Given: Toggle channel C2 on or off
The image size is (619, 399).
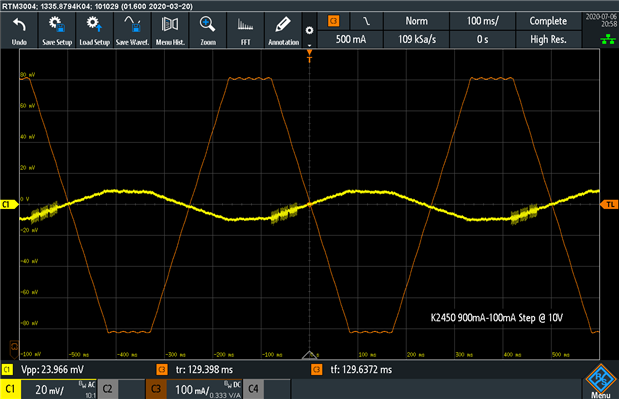Looking at the screenshot, I should click(107, 389).
